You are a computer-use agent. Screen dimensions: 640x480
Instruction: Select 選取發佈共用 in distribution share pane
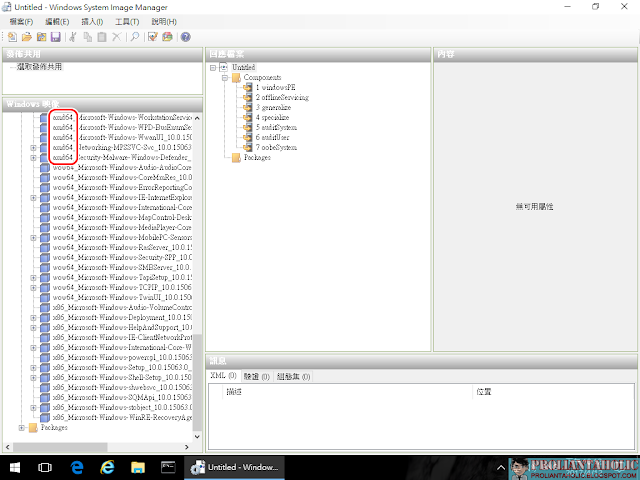[40, 67]
